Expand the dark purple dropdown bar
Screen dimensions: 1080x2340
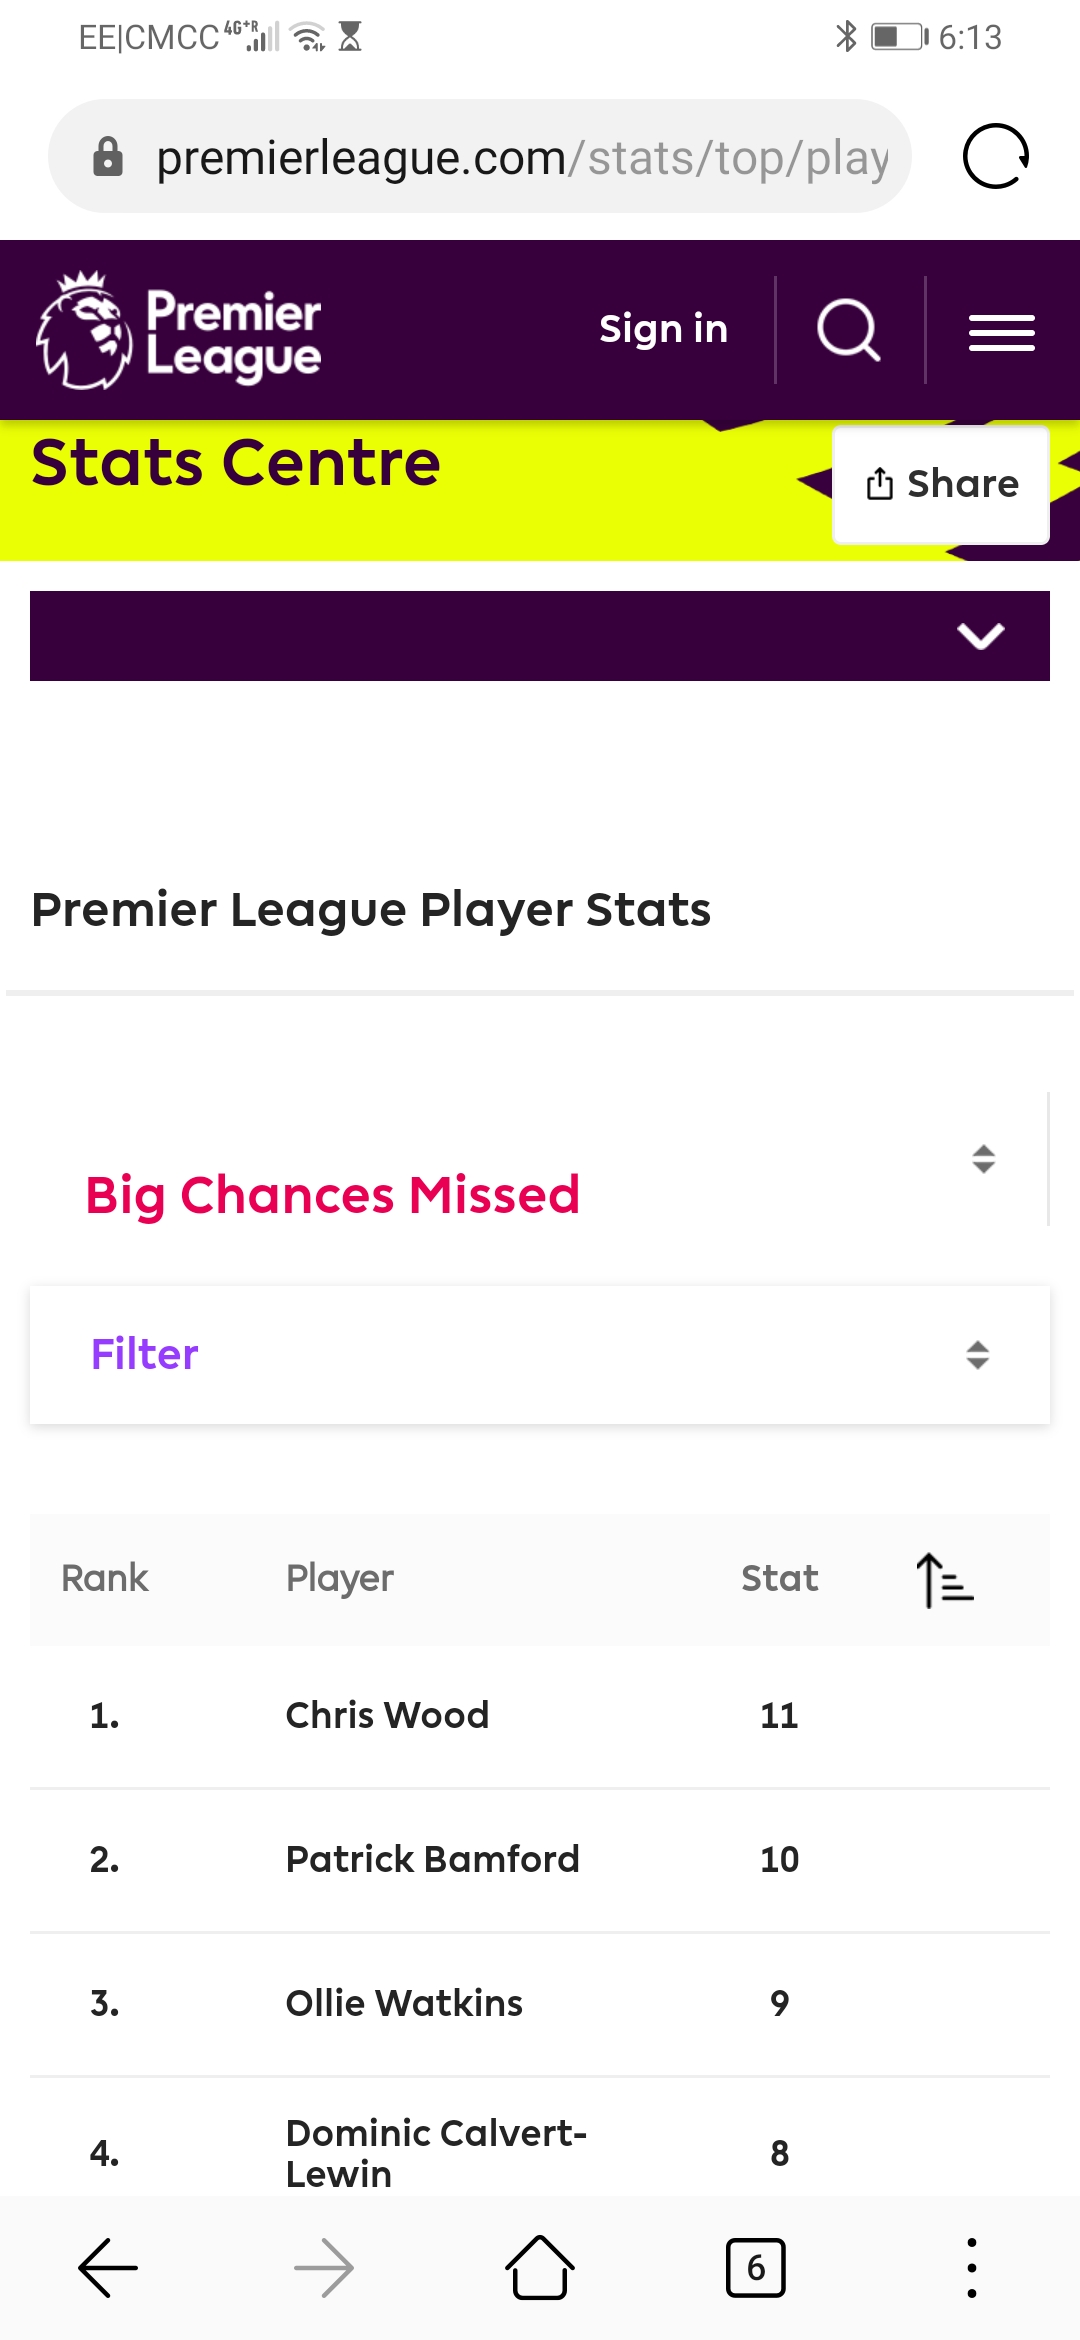(x=540, y=636)
